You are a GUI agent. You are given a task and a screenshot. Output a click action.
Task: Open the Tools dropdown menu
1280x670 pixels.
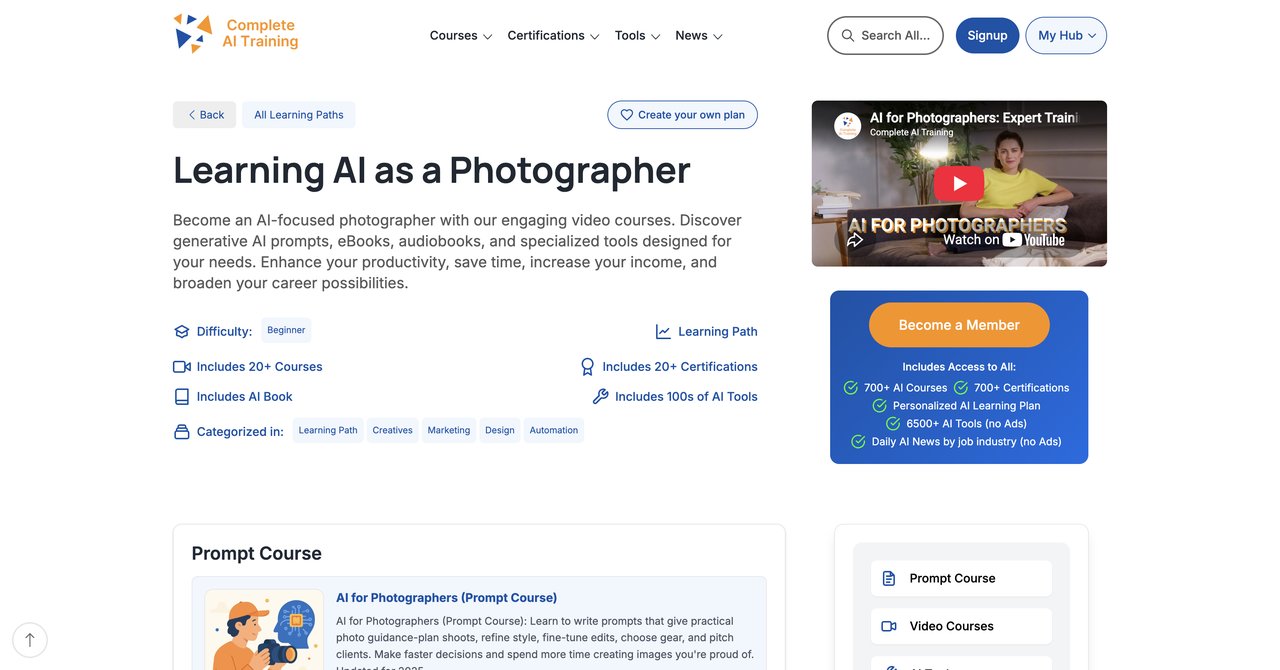[637, 35]
